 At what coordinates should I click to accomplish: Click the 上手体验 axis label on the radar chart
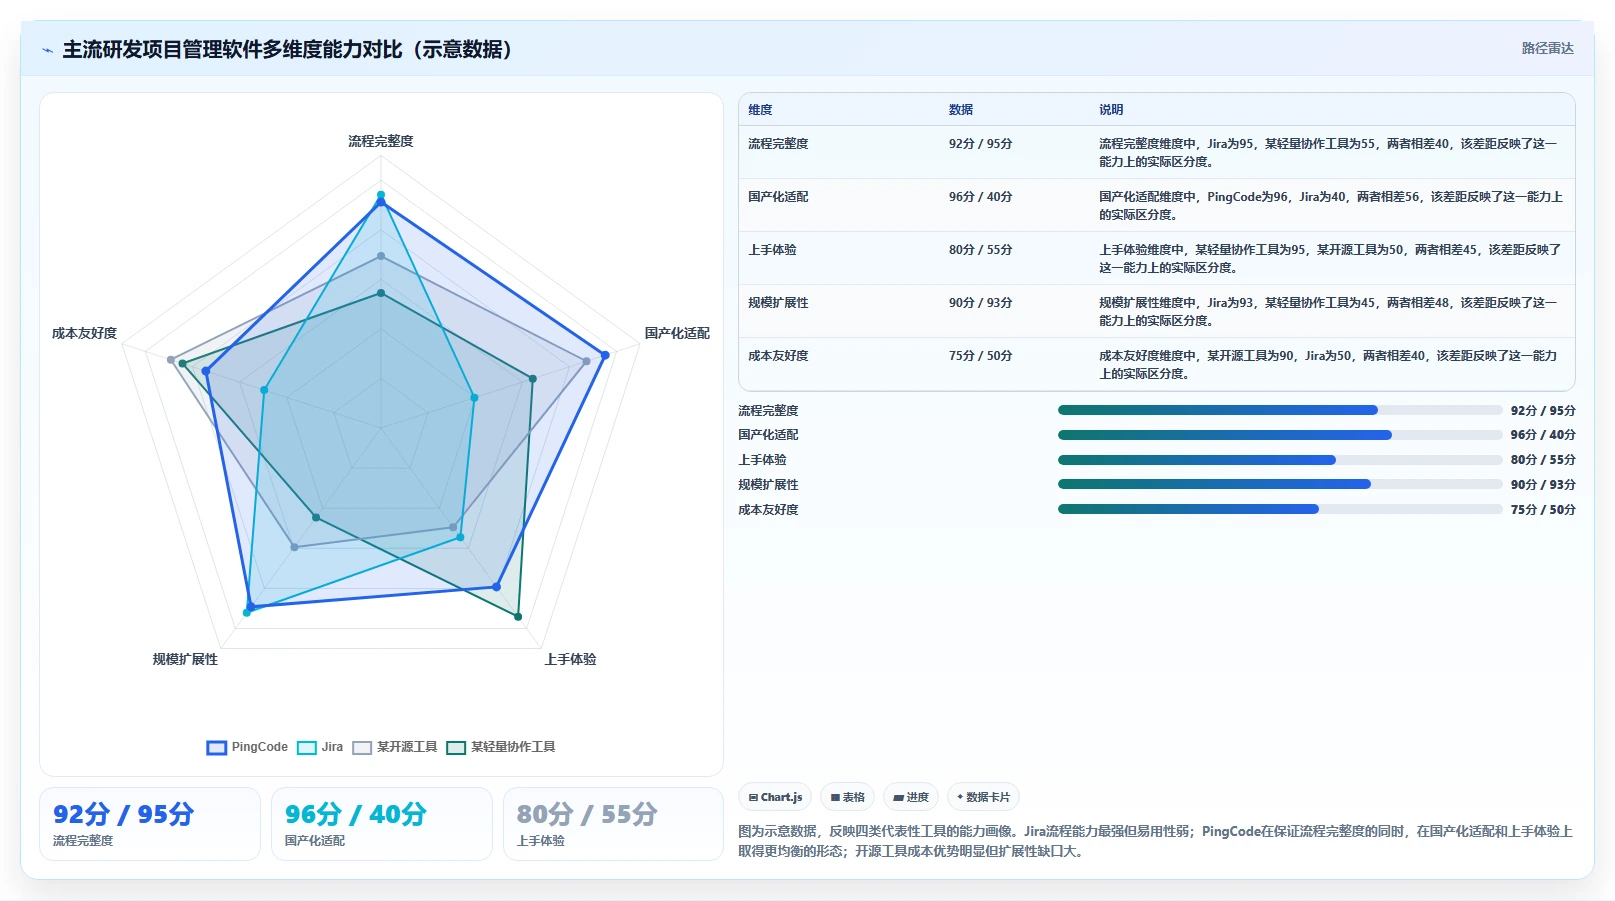coord(570,660)
